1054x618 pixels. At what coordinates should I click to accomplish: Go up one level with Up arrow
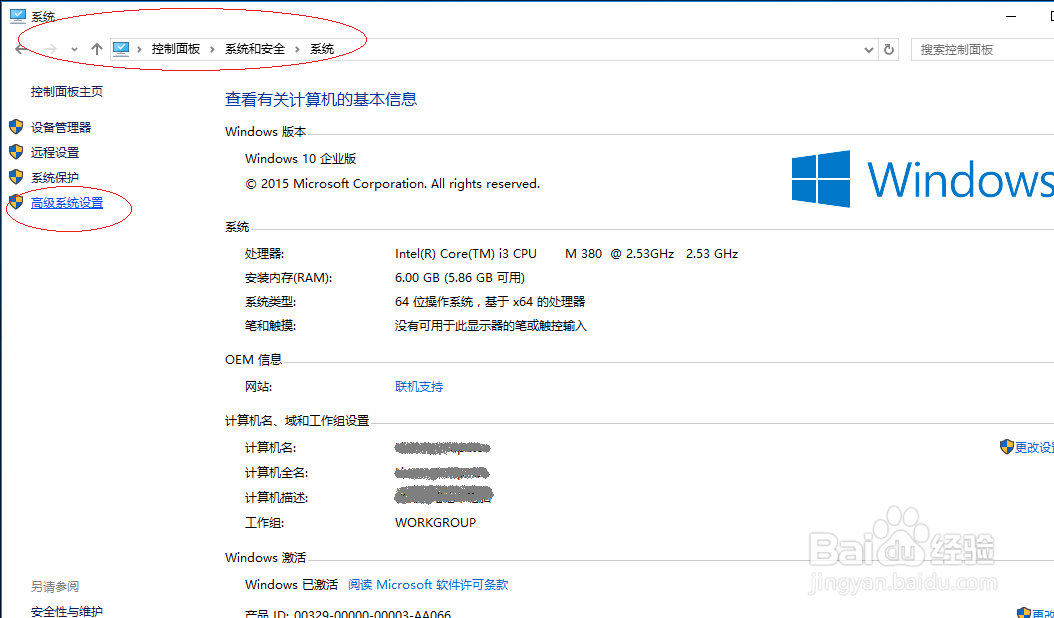[x=97, y=49]
